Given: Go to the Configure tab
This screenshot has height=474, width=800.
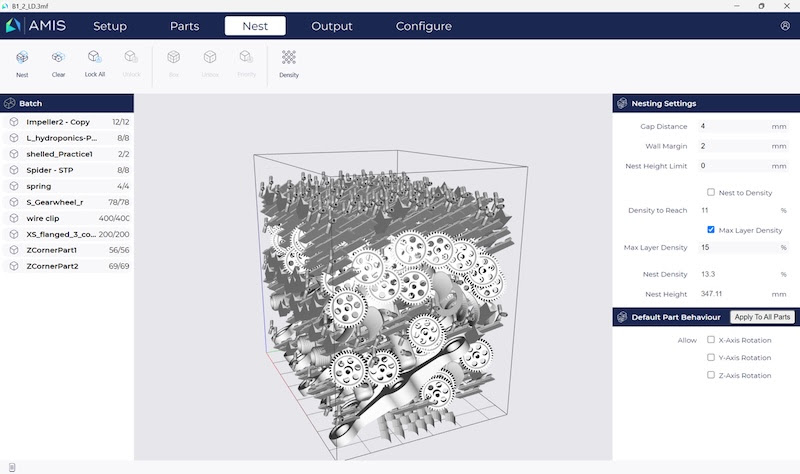Looking at the screenshot, I should [x=423, y=26].
